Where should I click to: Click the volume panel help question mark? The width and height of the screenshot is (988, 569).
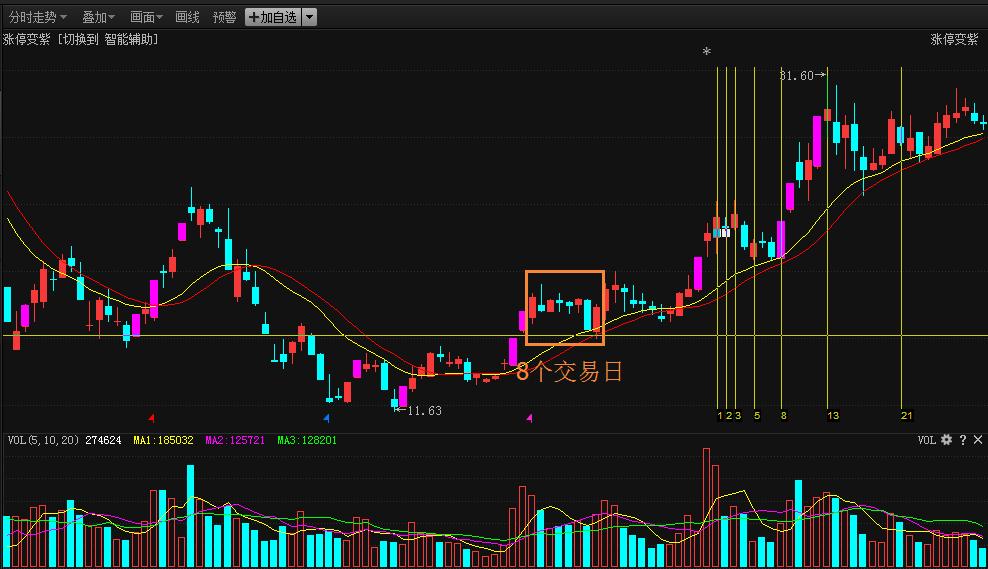coord(963,440)
